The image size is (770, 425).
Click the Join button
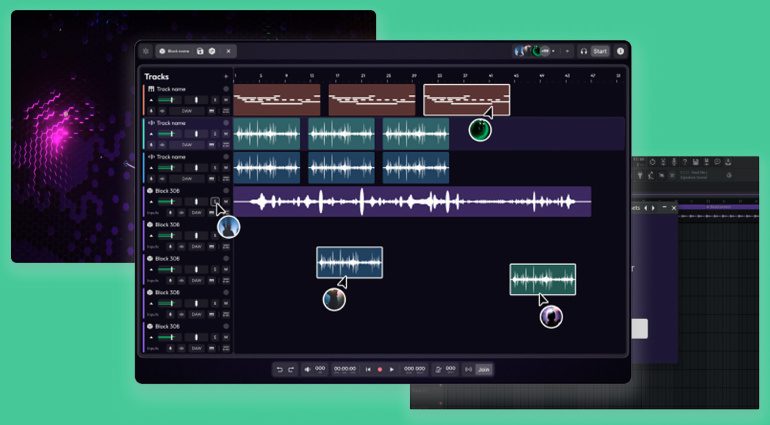point(484,369)
